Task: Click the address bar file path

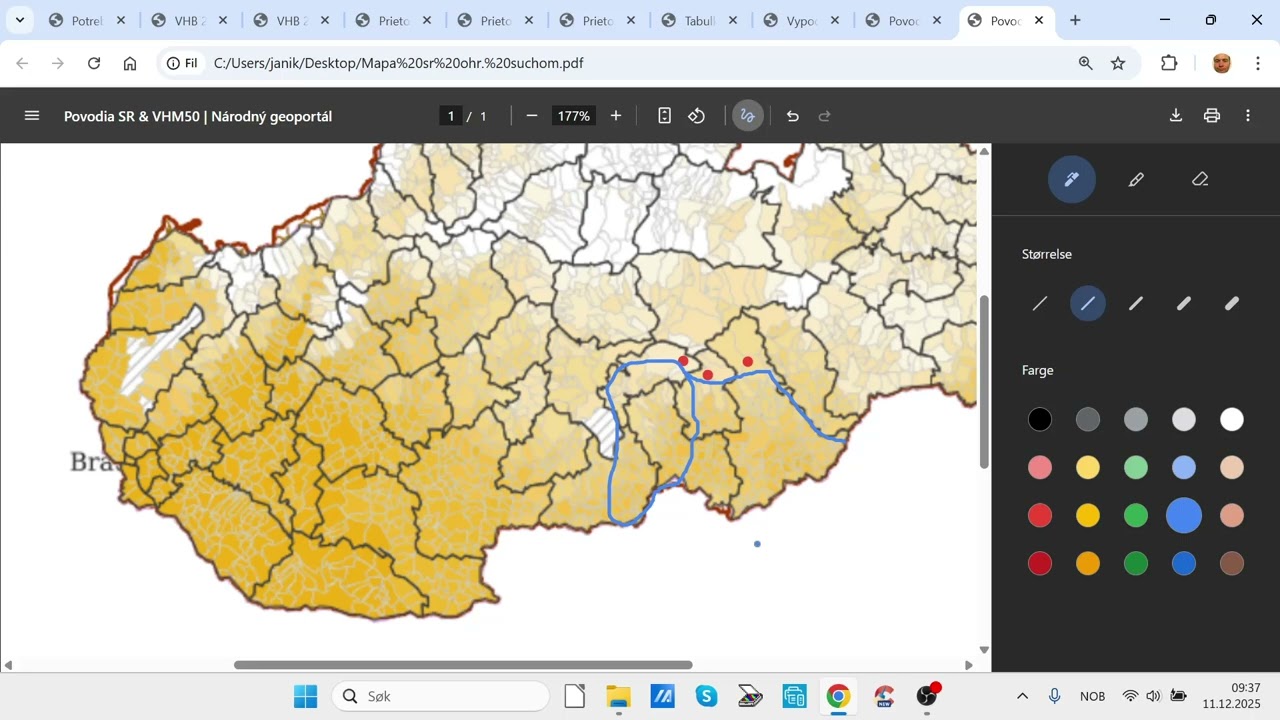Action: pyautogui.click(x=398, y=63)
